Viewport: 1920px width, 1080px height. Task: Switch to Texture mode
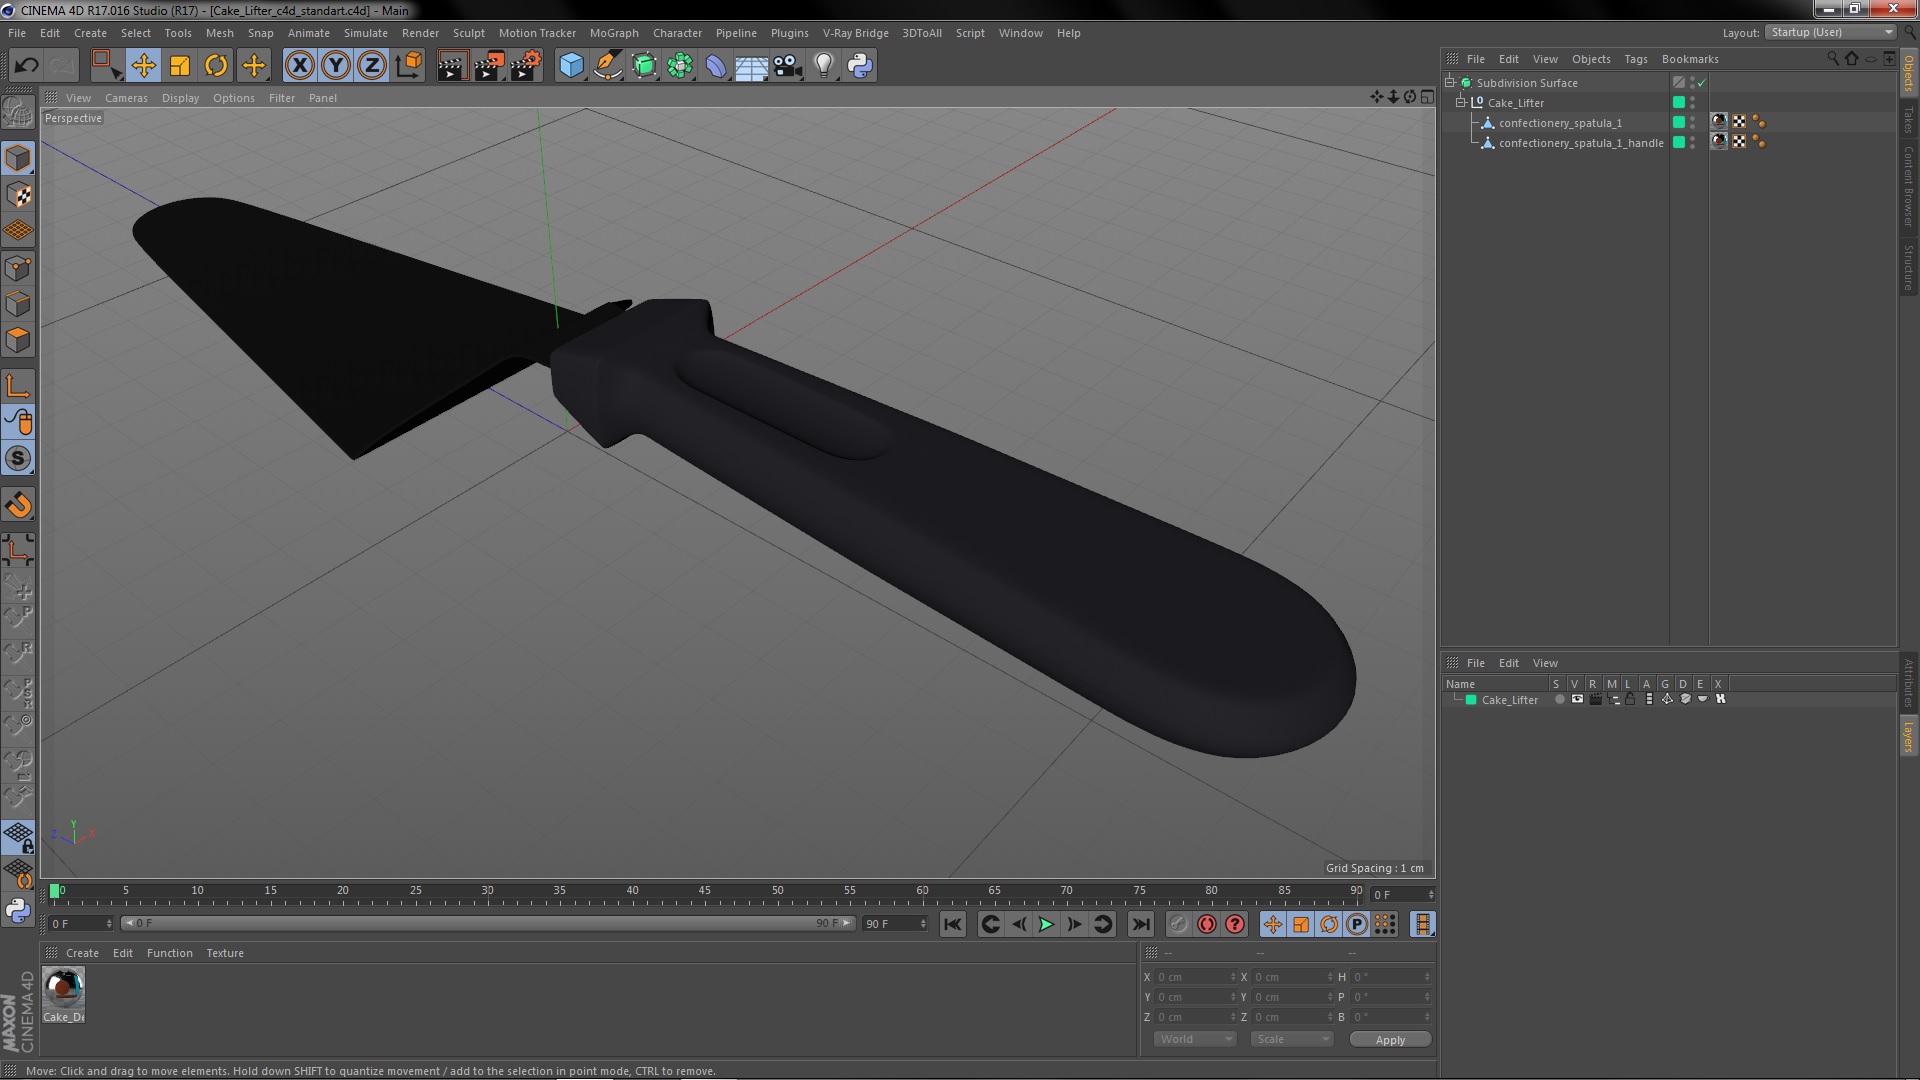coord(18,195)
